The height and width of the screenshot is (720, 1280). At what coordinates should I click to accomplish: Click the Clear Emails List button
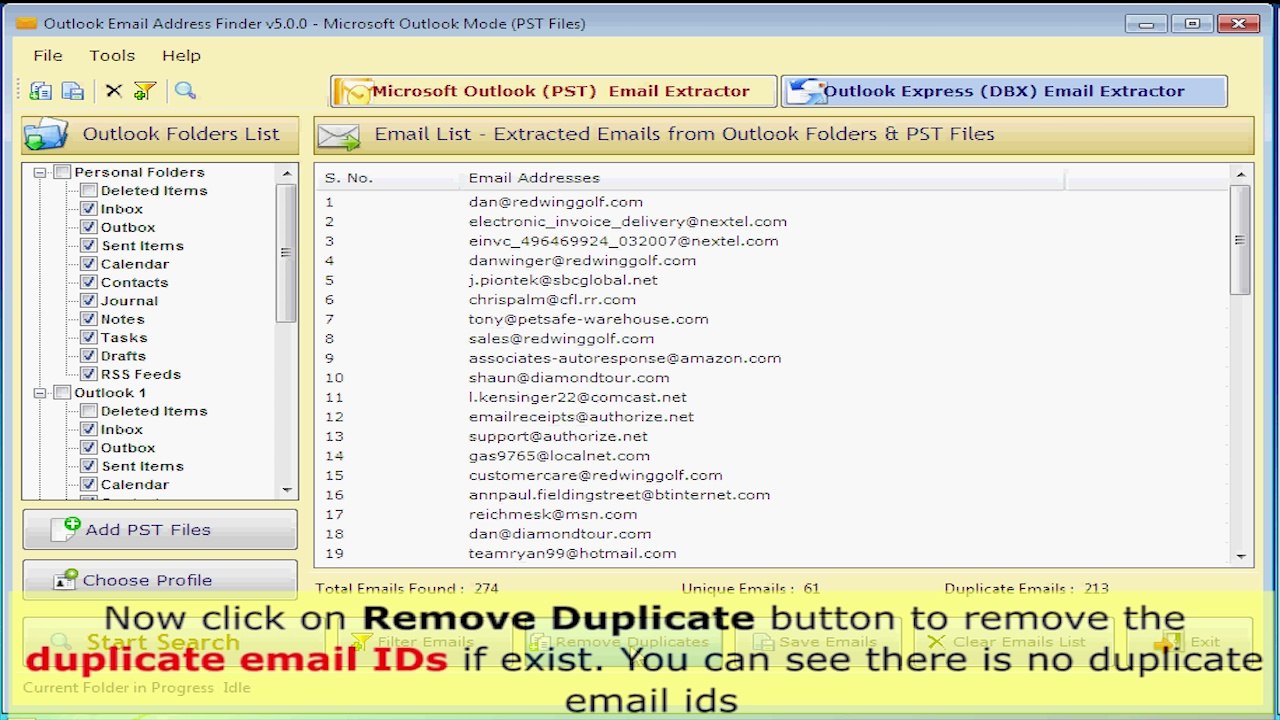coord(1007,642)
